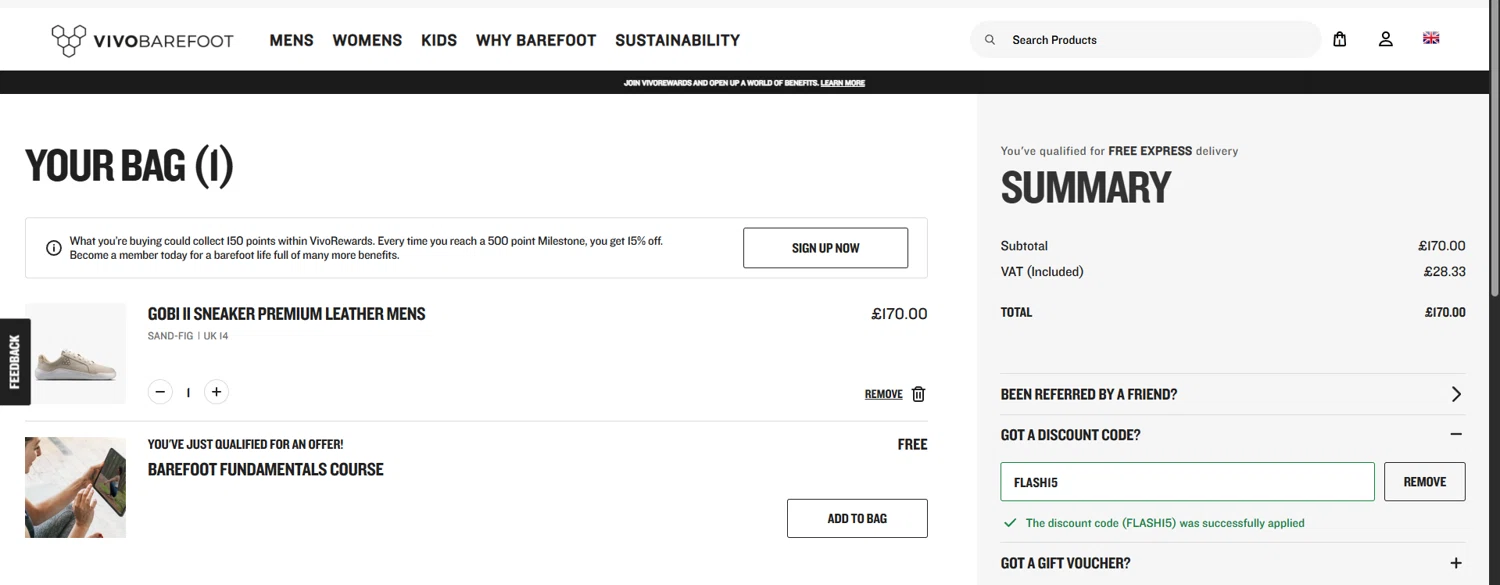Remove the FLASH15 discount code
The width and height of the screenshot is (1500, 585).
(x=1425, y=482)
